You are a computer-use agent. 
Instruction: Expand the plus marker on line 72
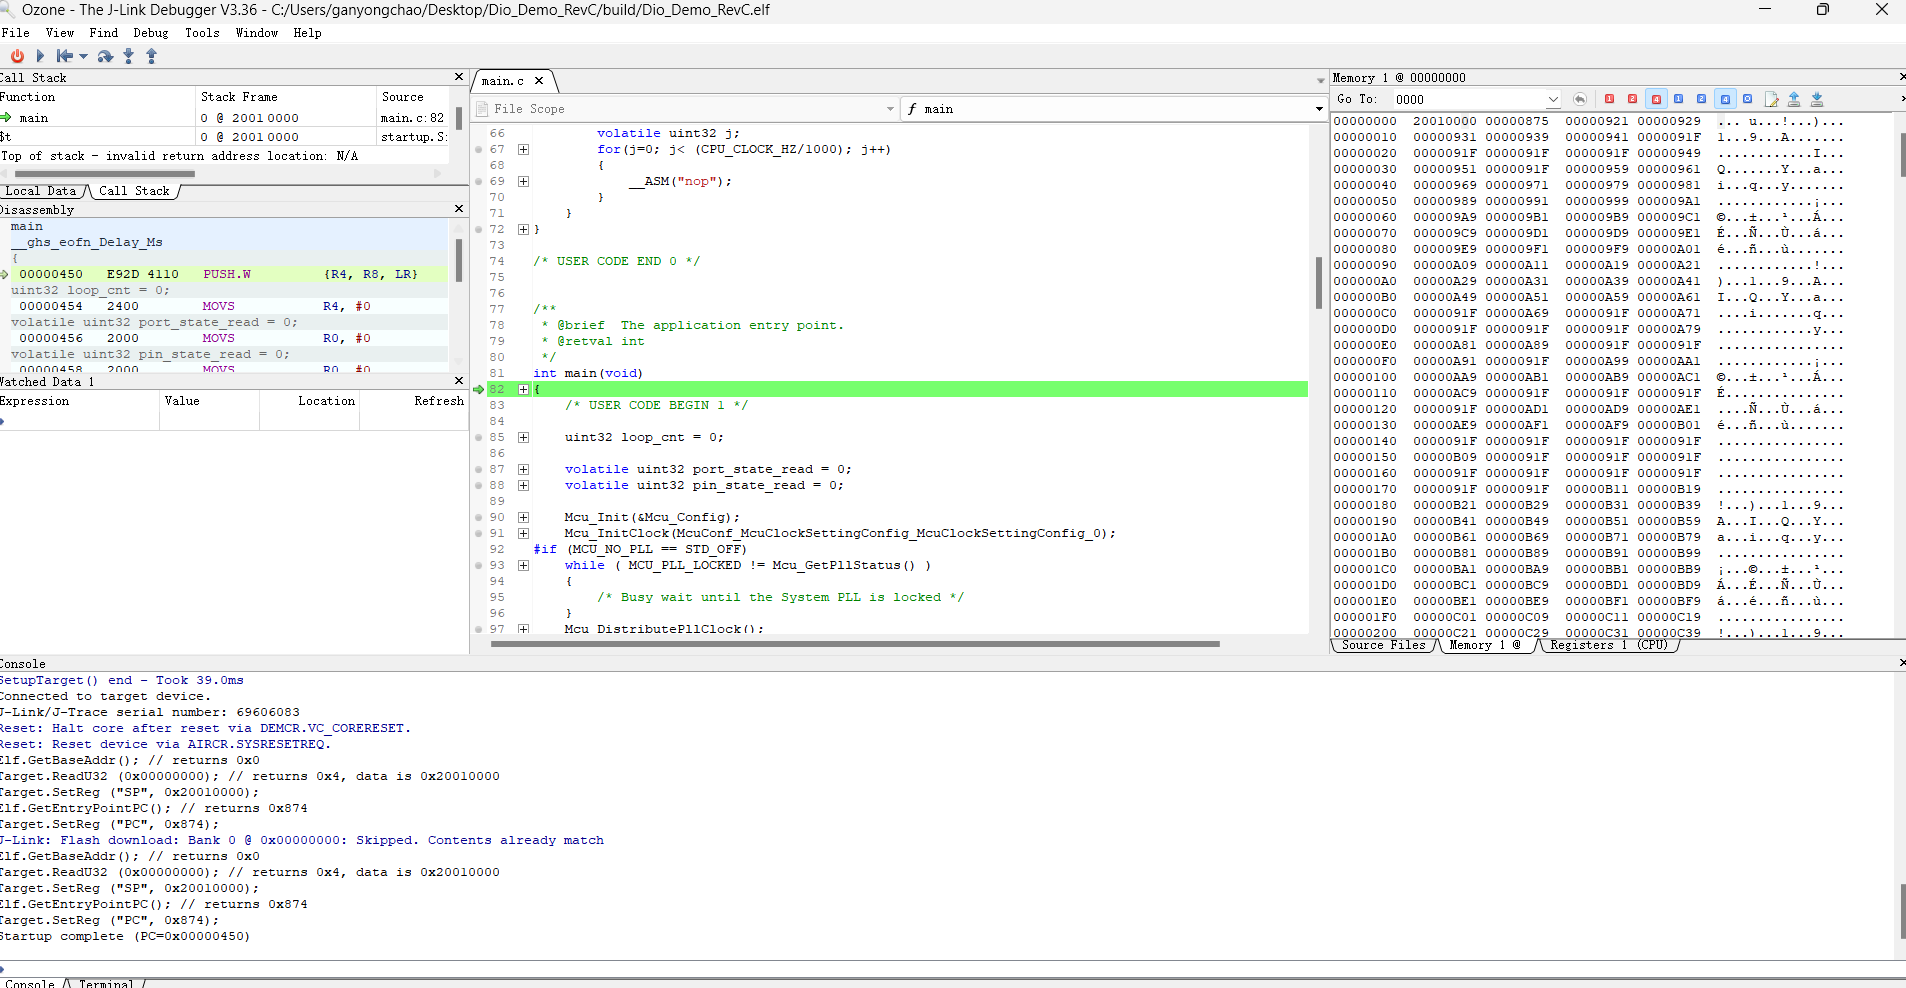pyautogui.click(x=523, y=229)
